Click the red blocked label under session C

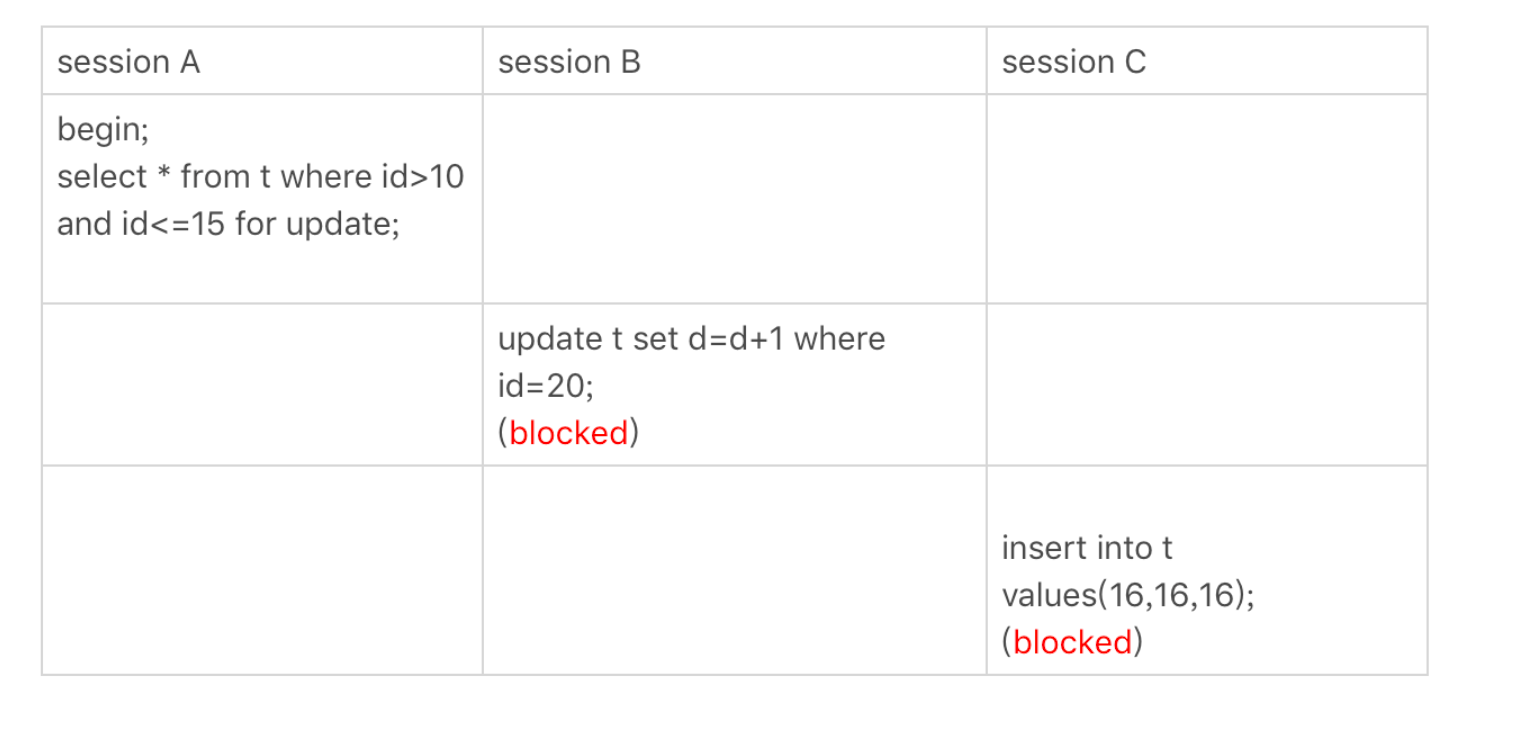[x=1073, y=642]
